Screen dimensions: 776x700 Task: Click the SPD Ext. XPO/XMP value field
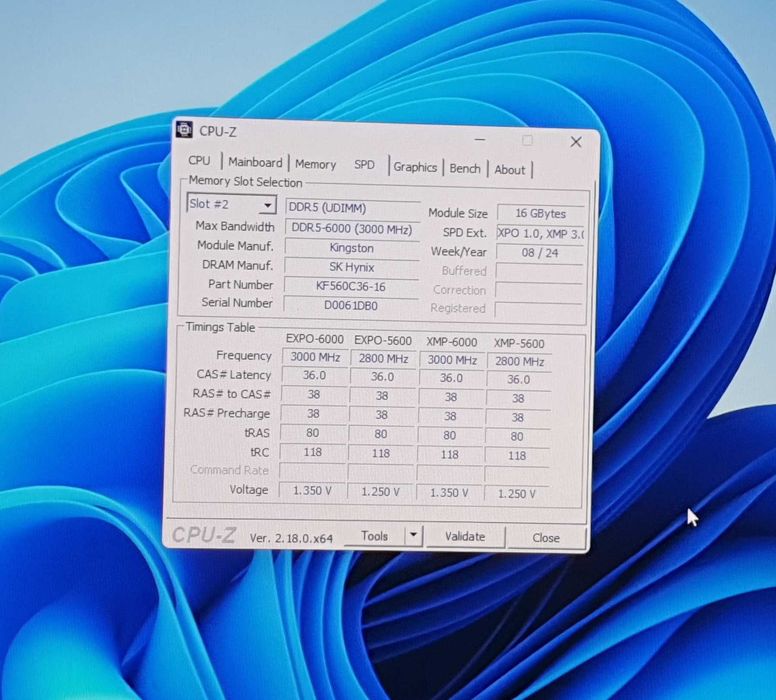point(540,233)
